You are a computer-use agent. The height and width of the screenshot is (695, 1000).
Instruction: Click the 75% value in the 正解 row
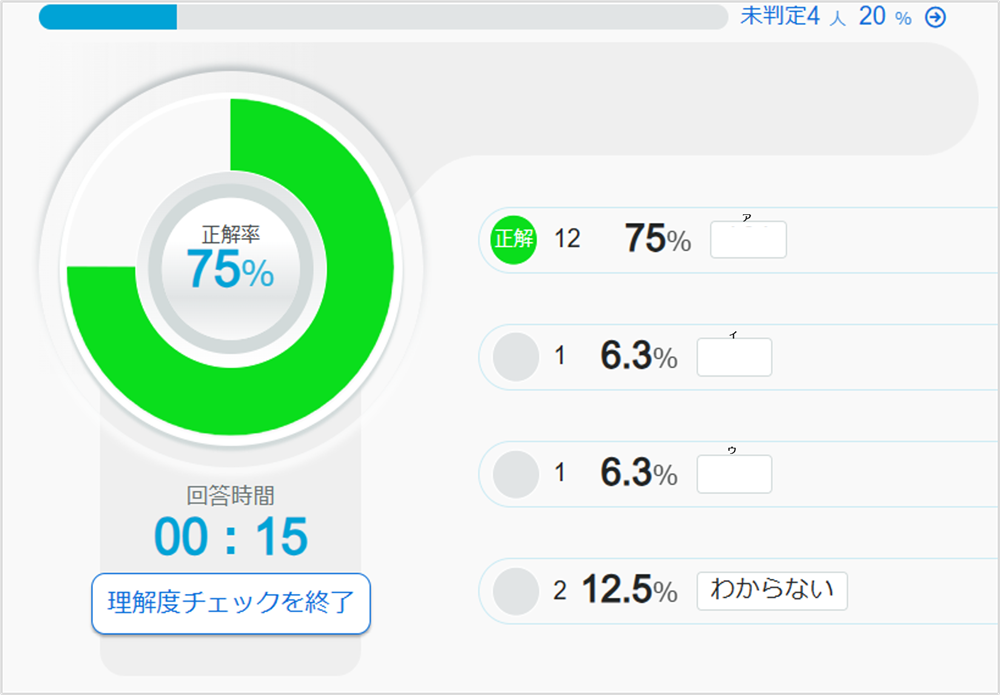657,240
